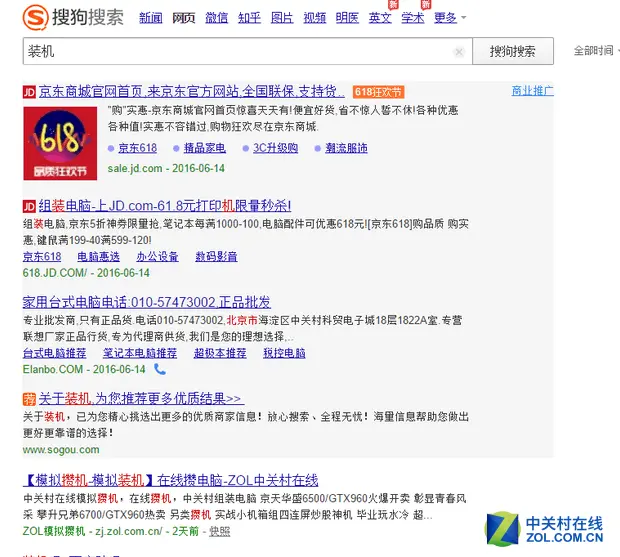620x557 pixels.
Task: Click the JD icon beside 京东商城官网首页
Action: pos(29,92)
